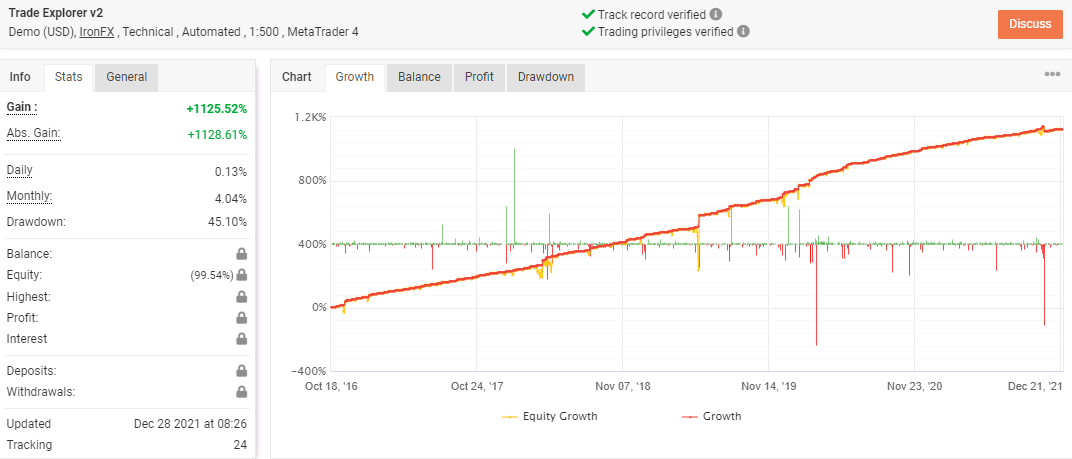Click the Oct 18, '16 axis date
The image size is (1072, 459).
331,387
